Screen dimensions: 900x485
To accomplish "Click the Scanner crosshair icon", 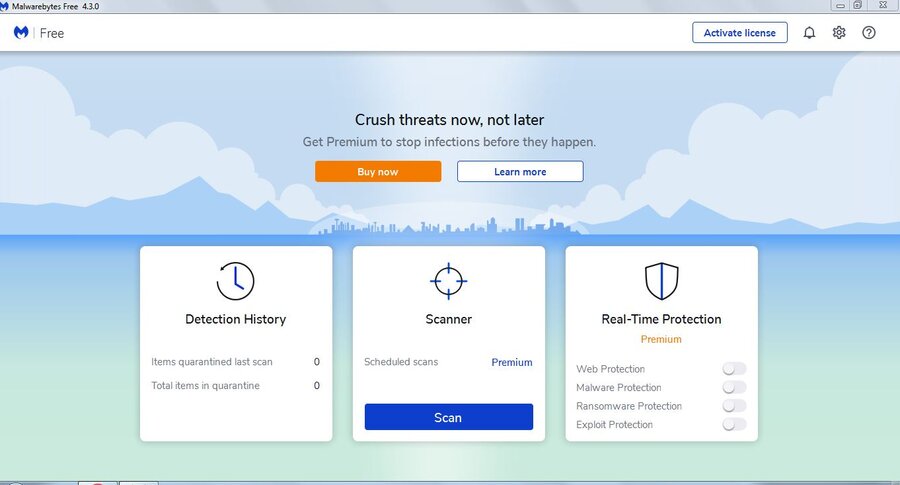I will click(x=448, y=281).
